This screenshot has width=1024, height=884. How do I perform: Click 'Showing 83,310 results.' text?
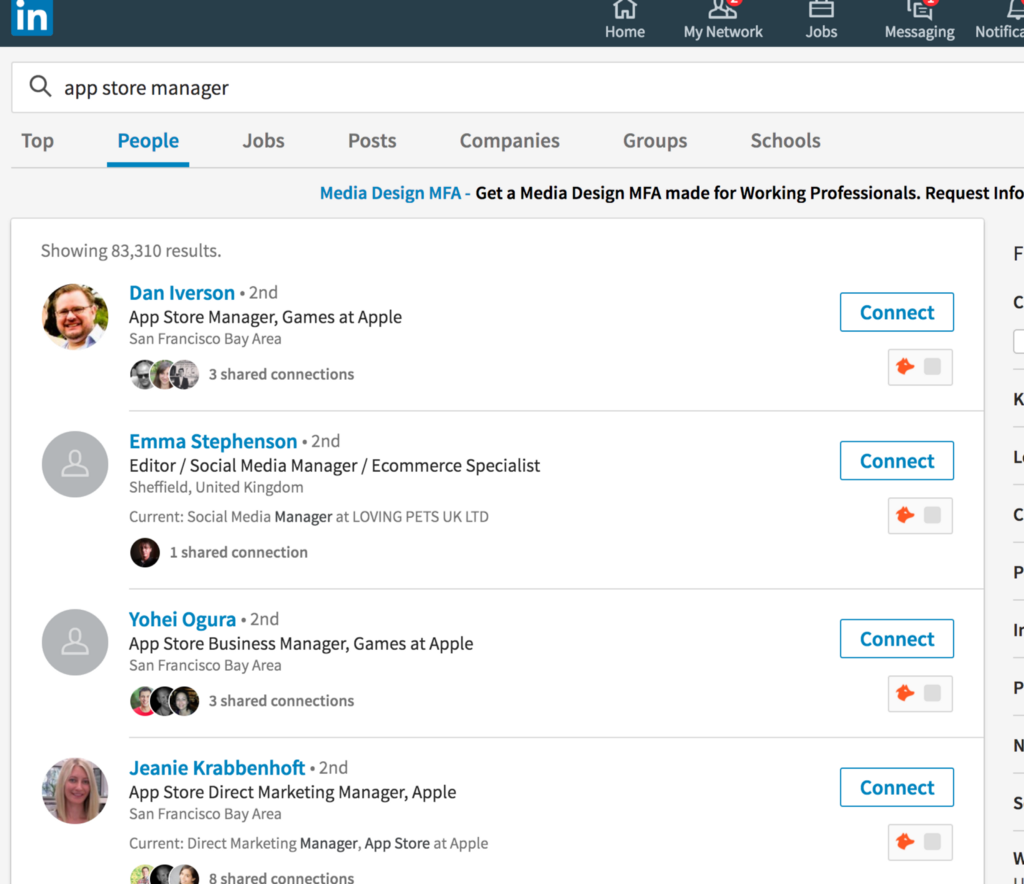click(131, 251)
